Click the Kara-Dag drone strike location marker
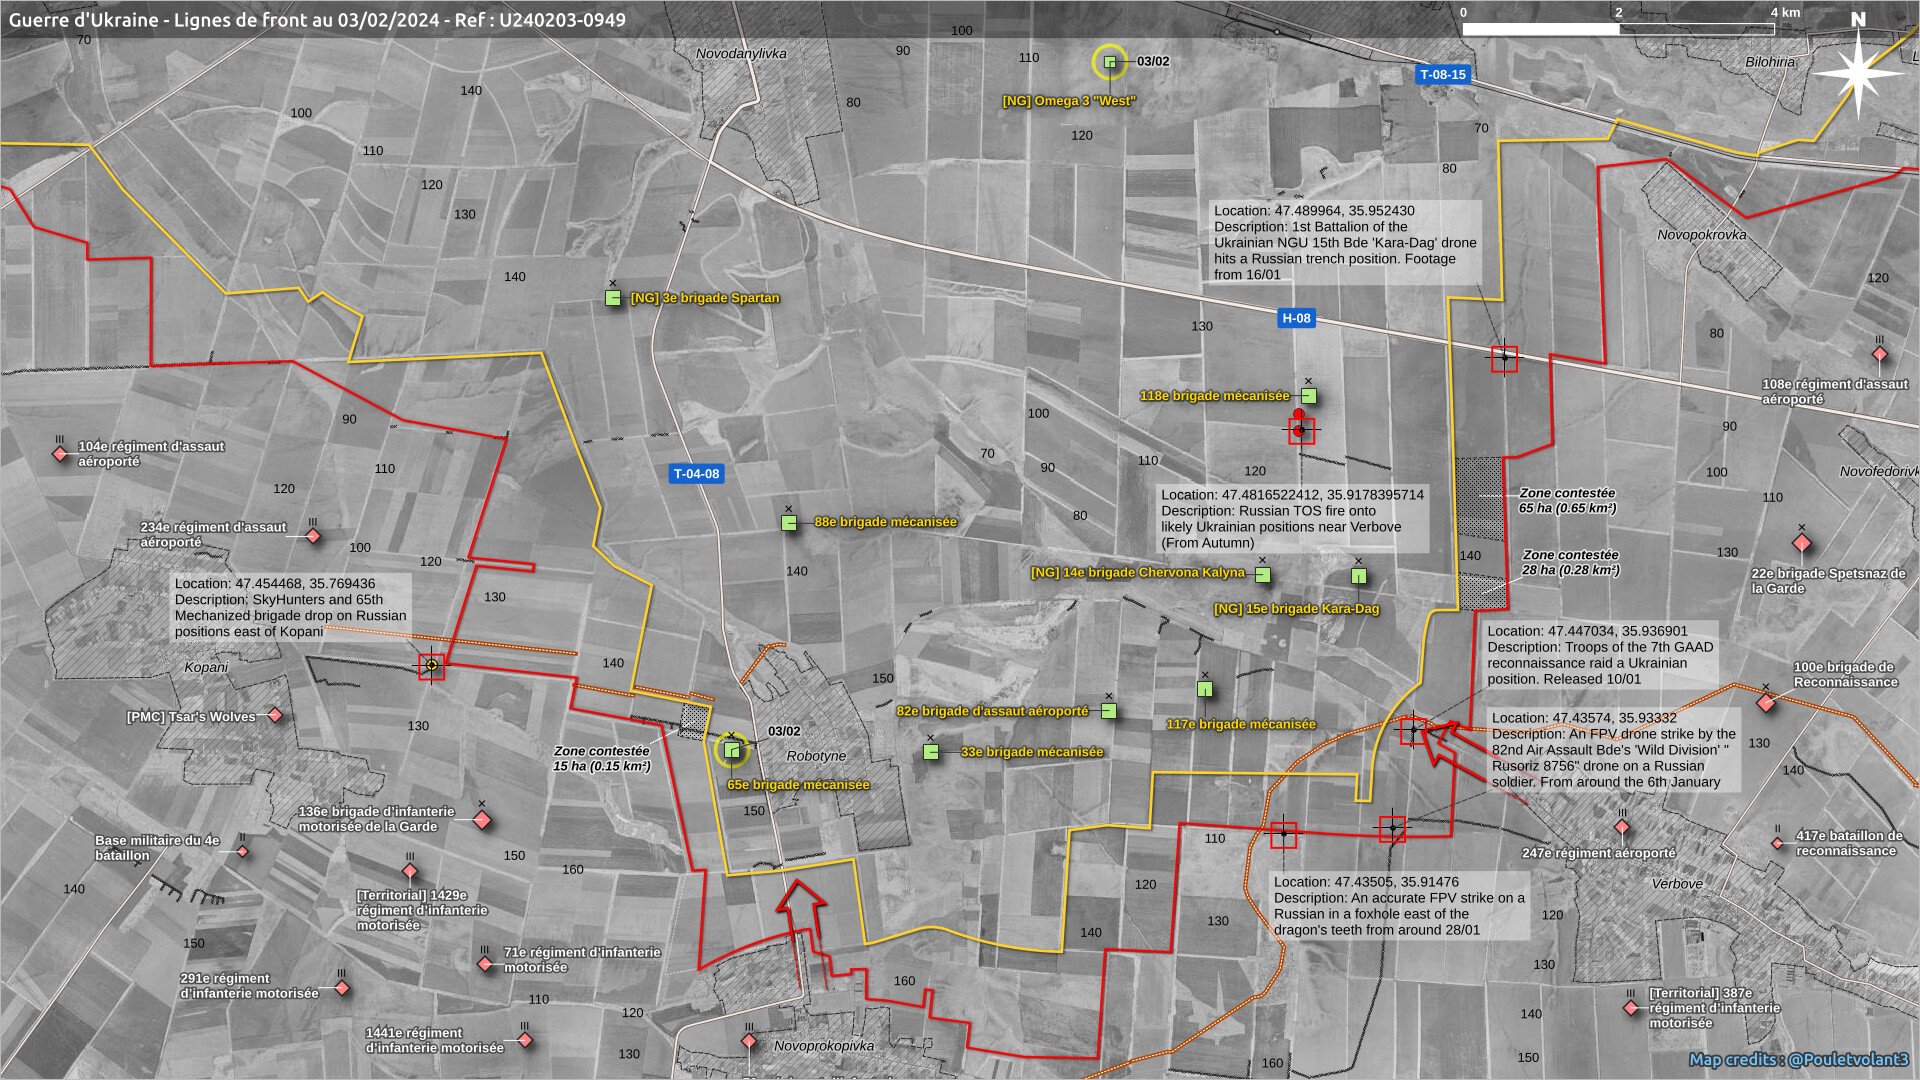 1504,358
